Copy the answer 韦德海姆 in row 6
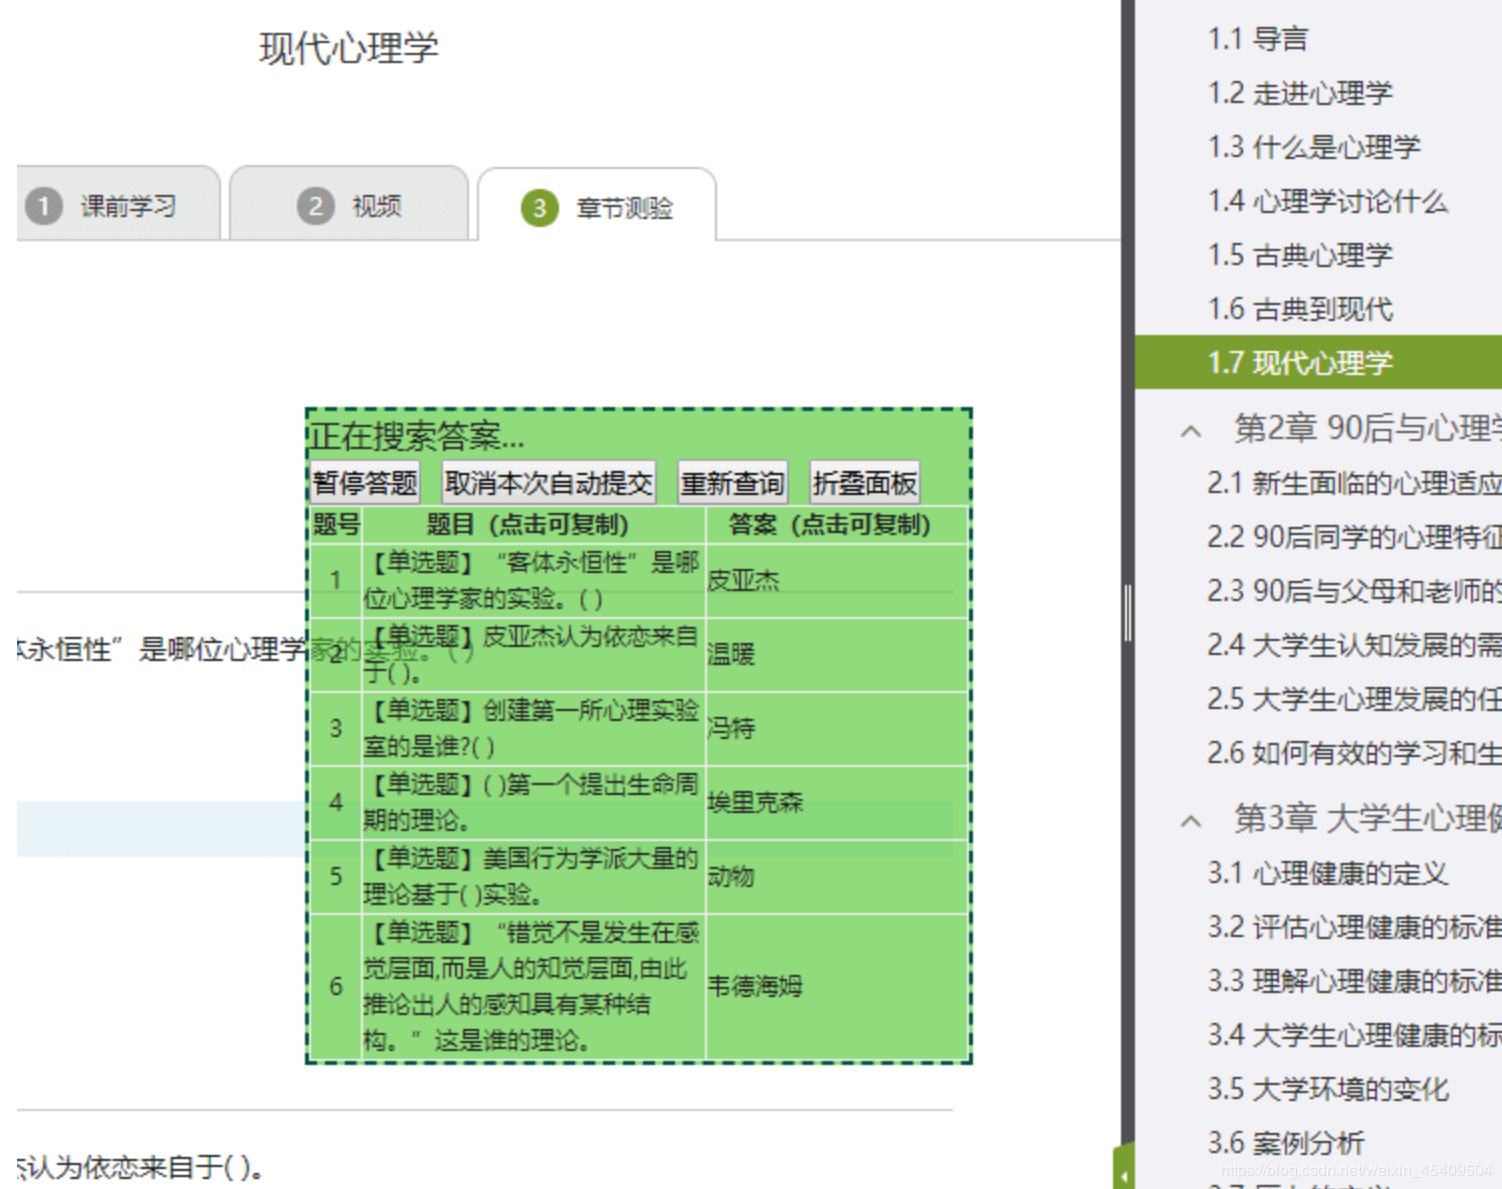This screenshot has height=1189, width=1502. click(x=755, y=987)
